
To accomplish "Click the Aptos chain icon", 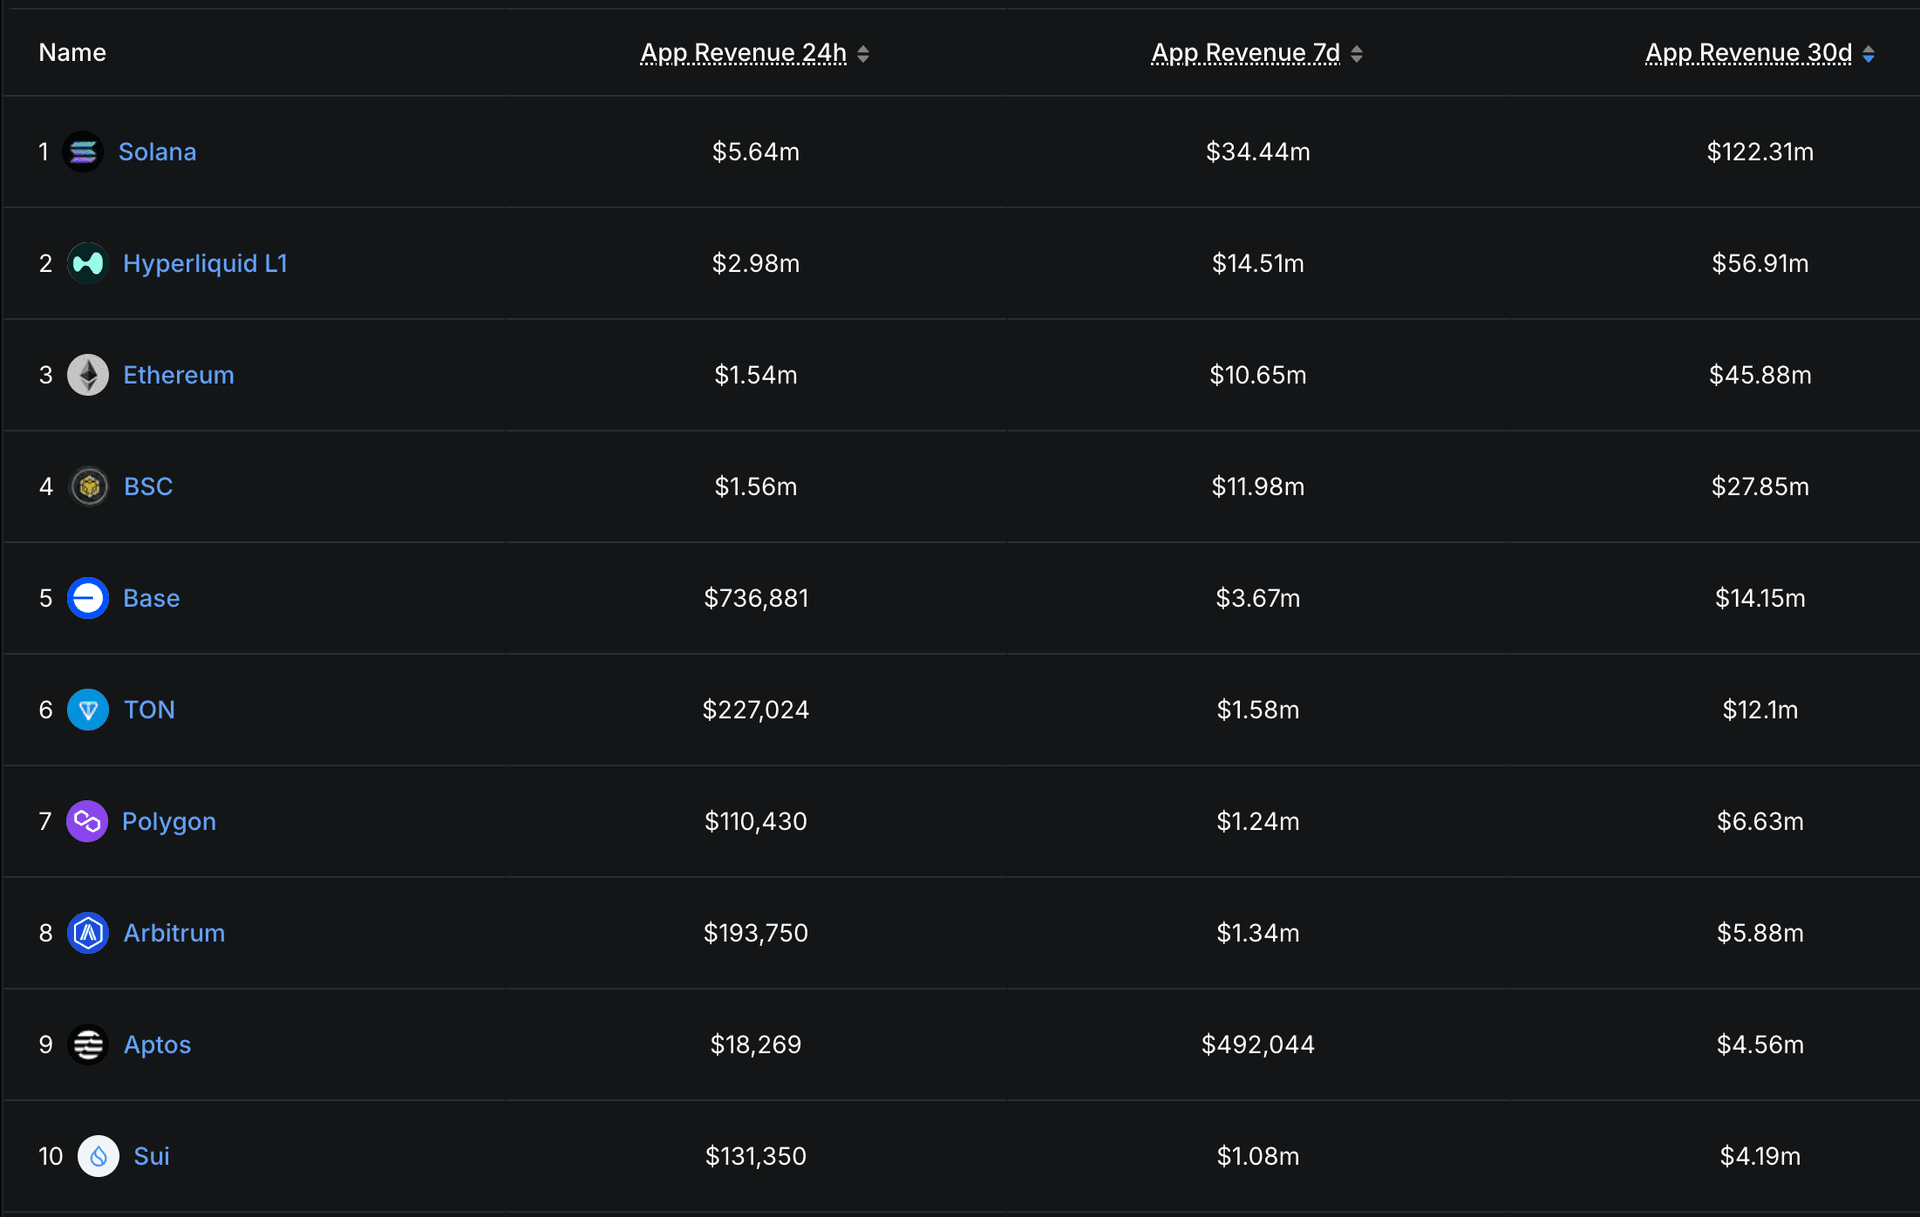I will (88, 1044).
